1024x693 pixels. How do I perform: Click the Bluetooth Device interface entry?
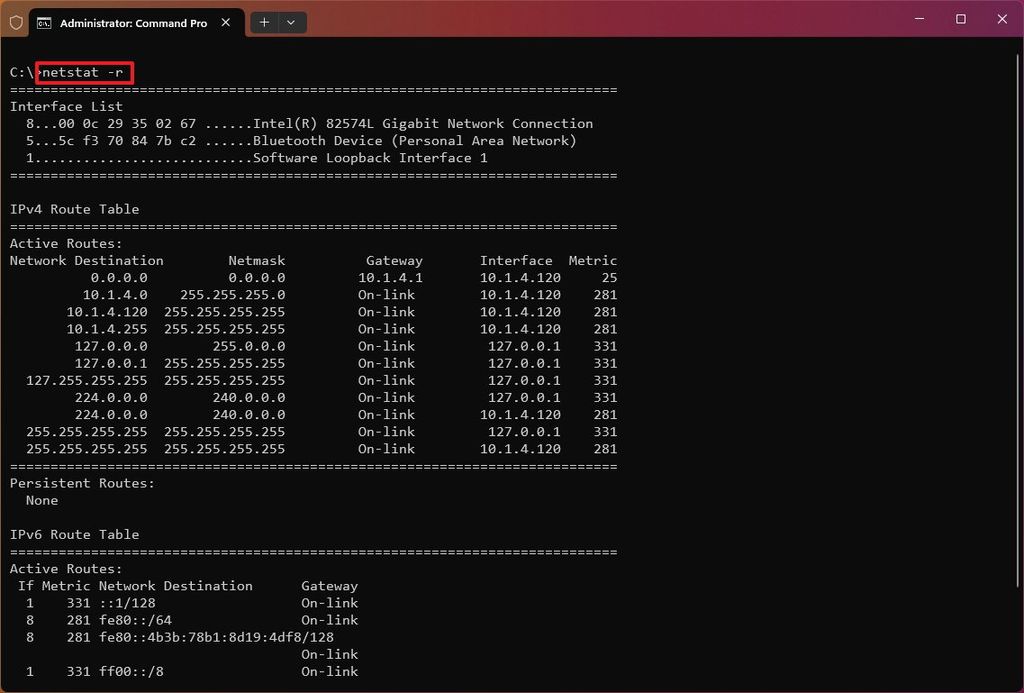290,140
